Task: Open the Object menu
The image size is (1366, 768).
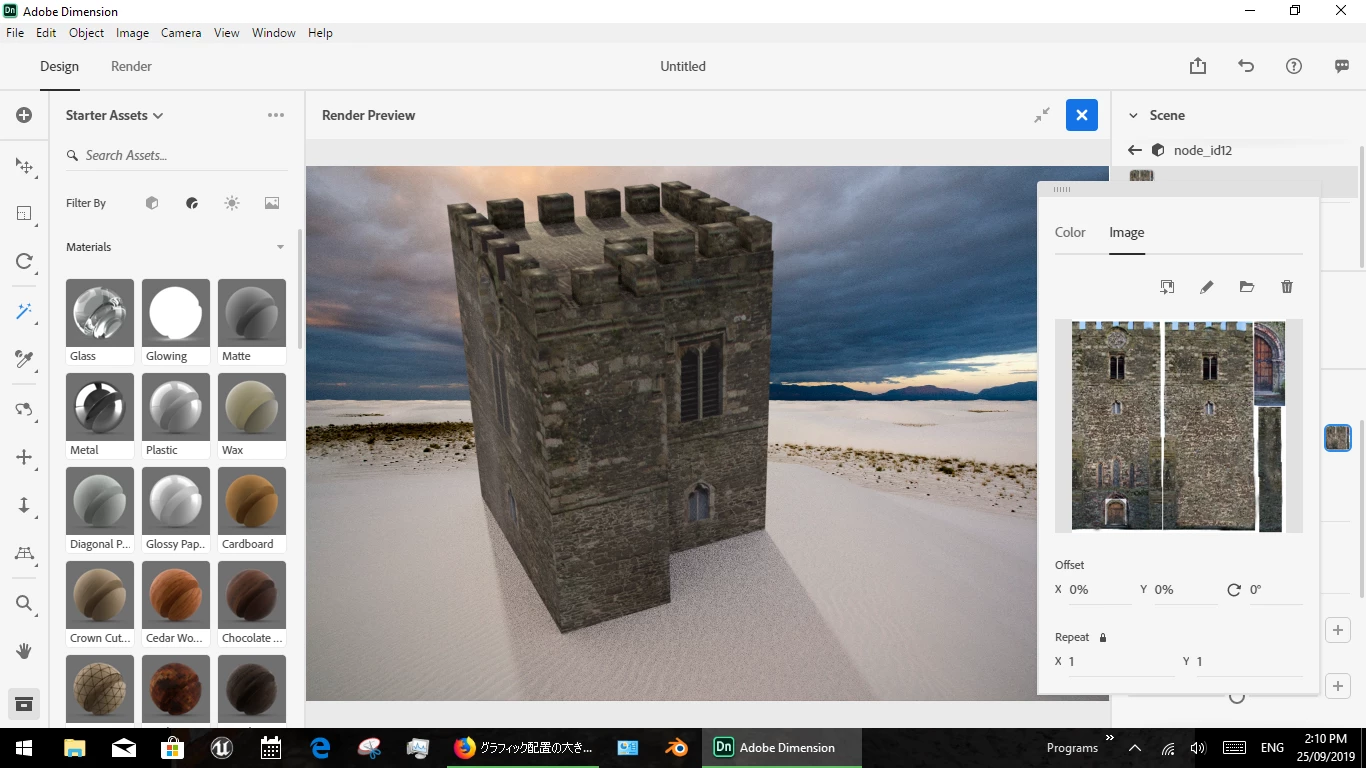Action: (86, 33)
